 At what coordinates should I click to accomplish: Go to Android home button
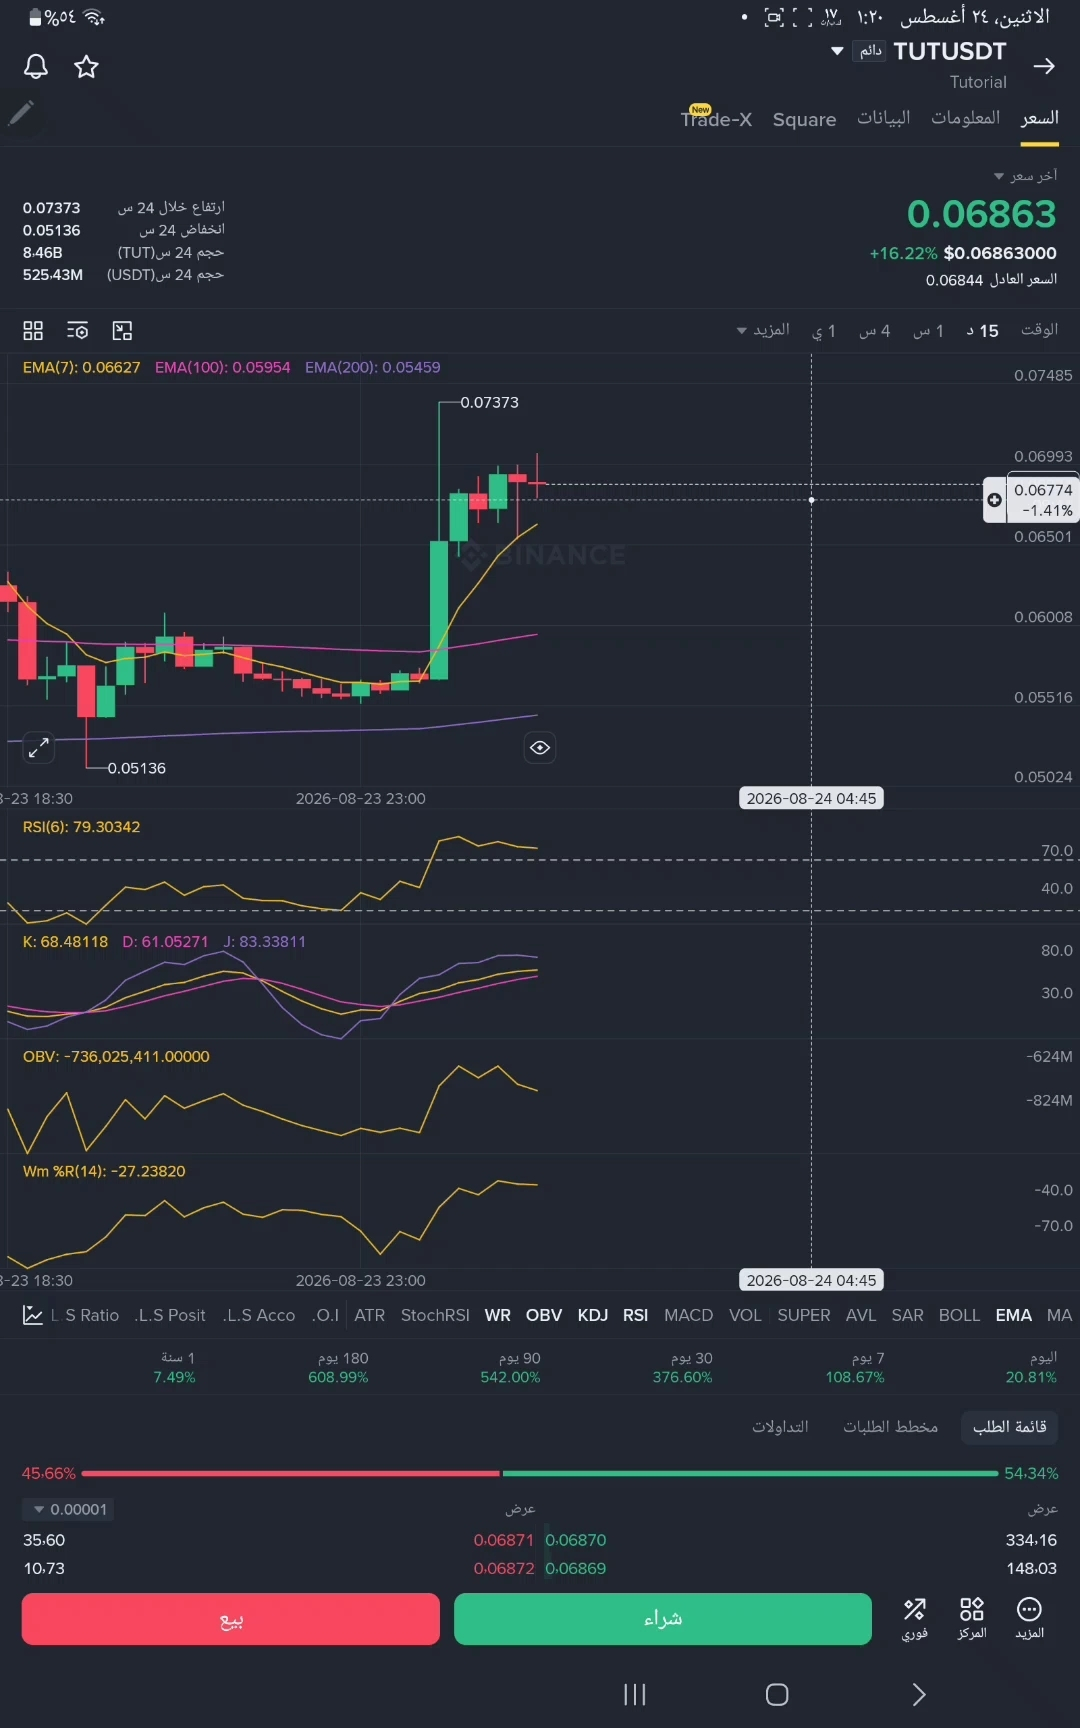click(x=777, y=1694)
